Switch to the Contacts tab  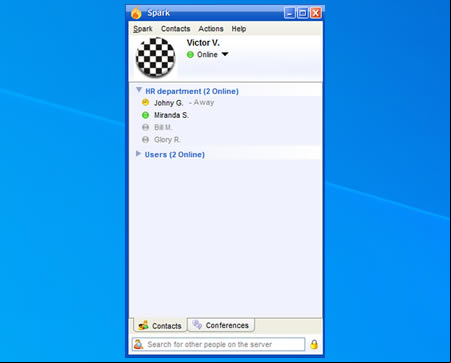(x=160, y=326)
